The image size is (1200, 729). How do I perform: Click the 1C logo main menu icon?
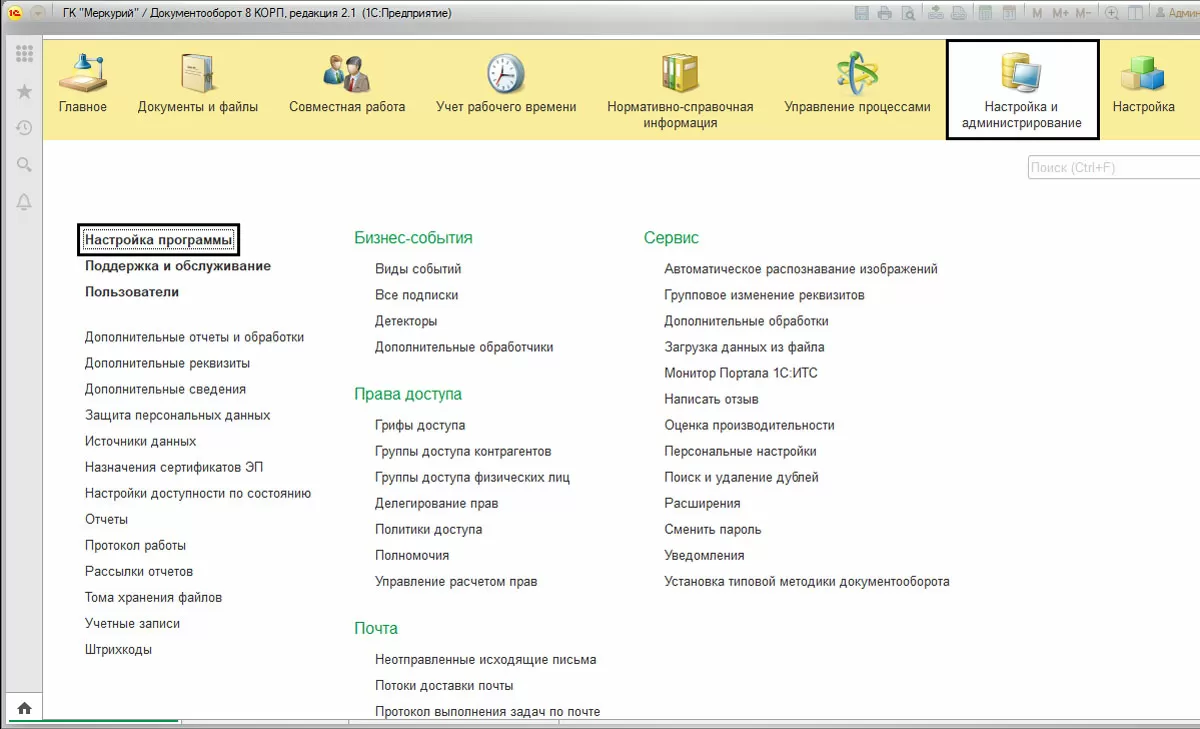point(15,13)
